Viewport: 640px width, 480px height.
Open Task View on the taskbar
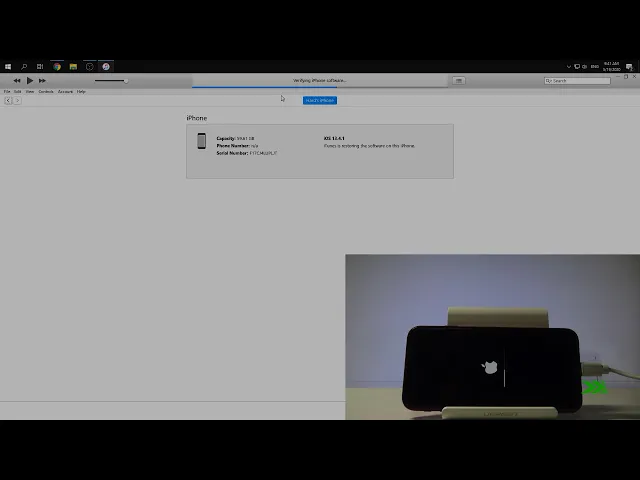coord(40,67)
